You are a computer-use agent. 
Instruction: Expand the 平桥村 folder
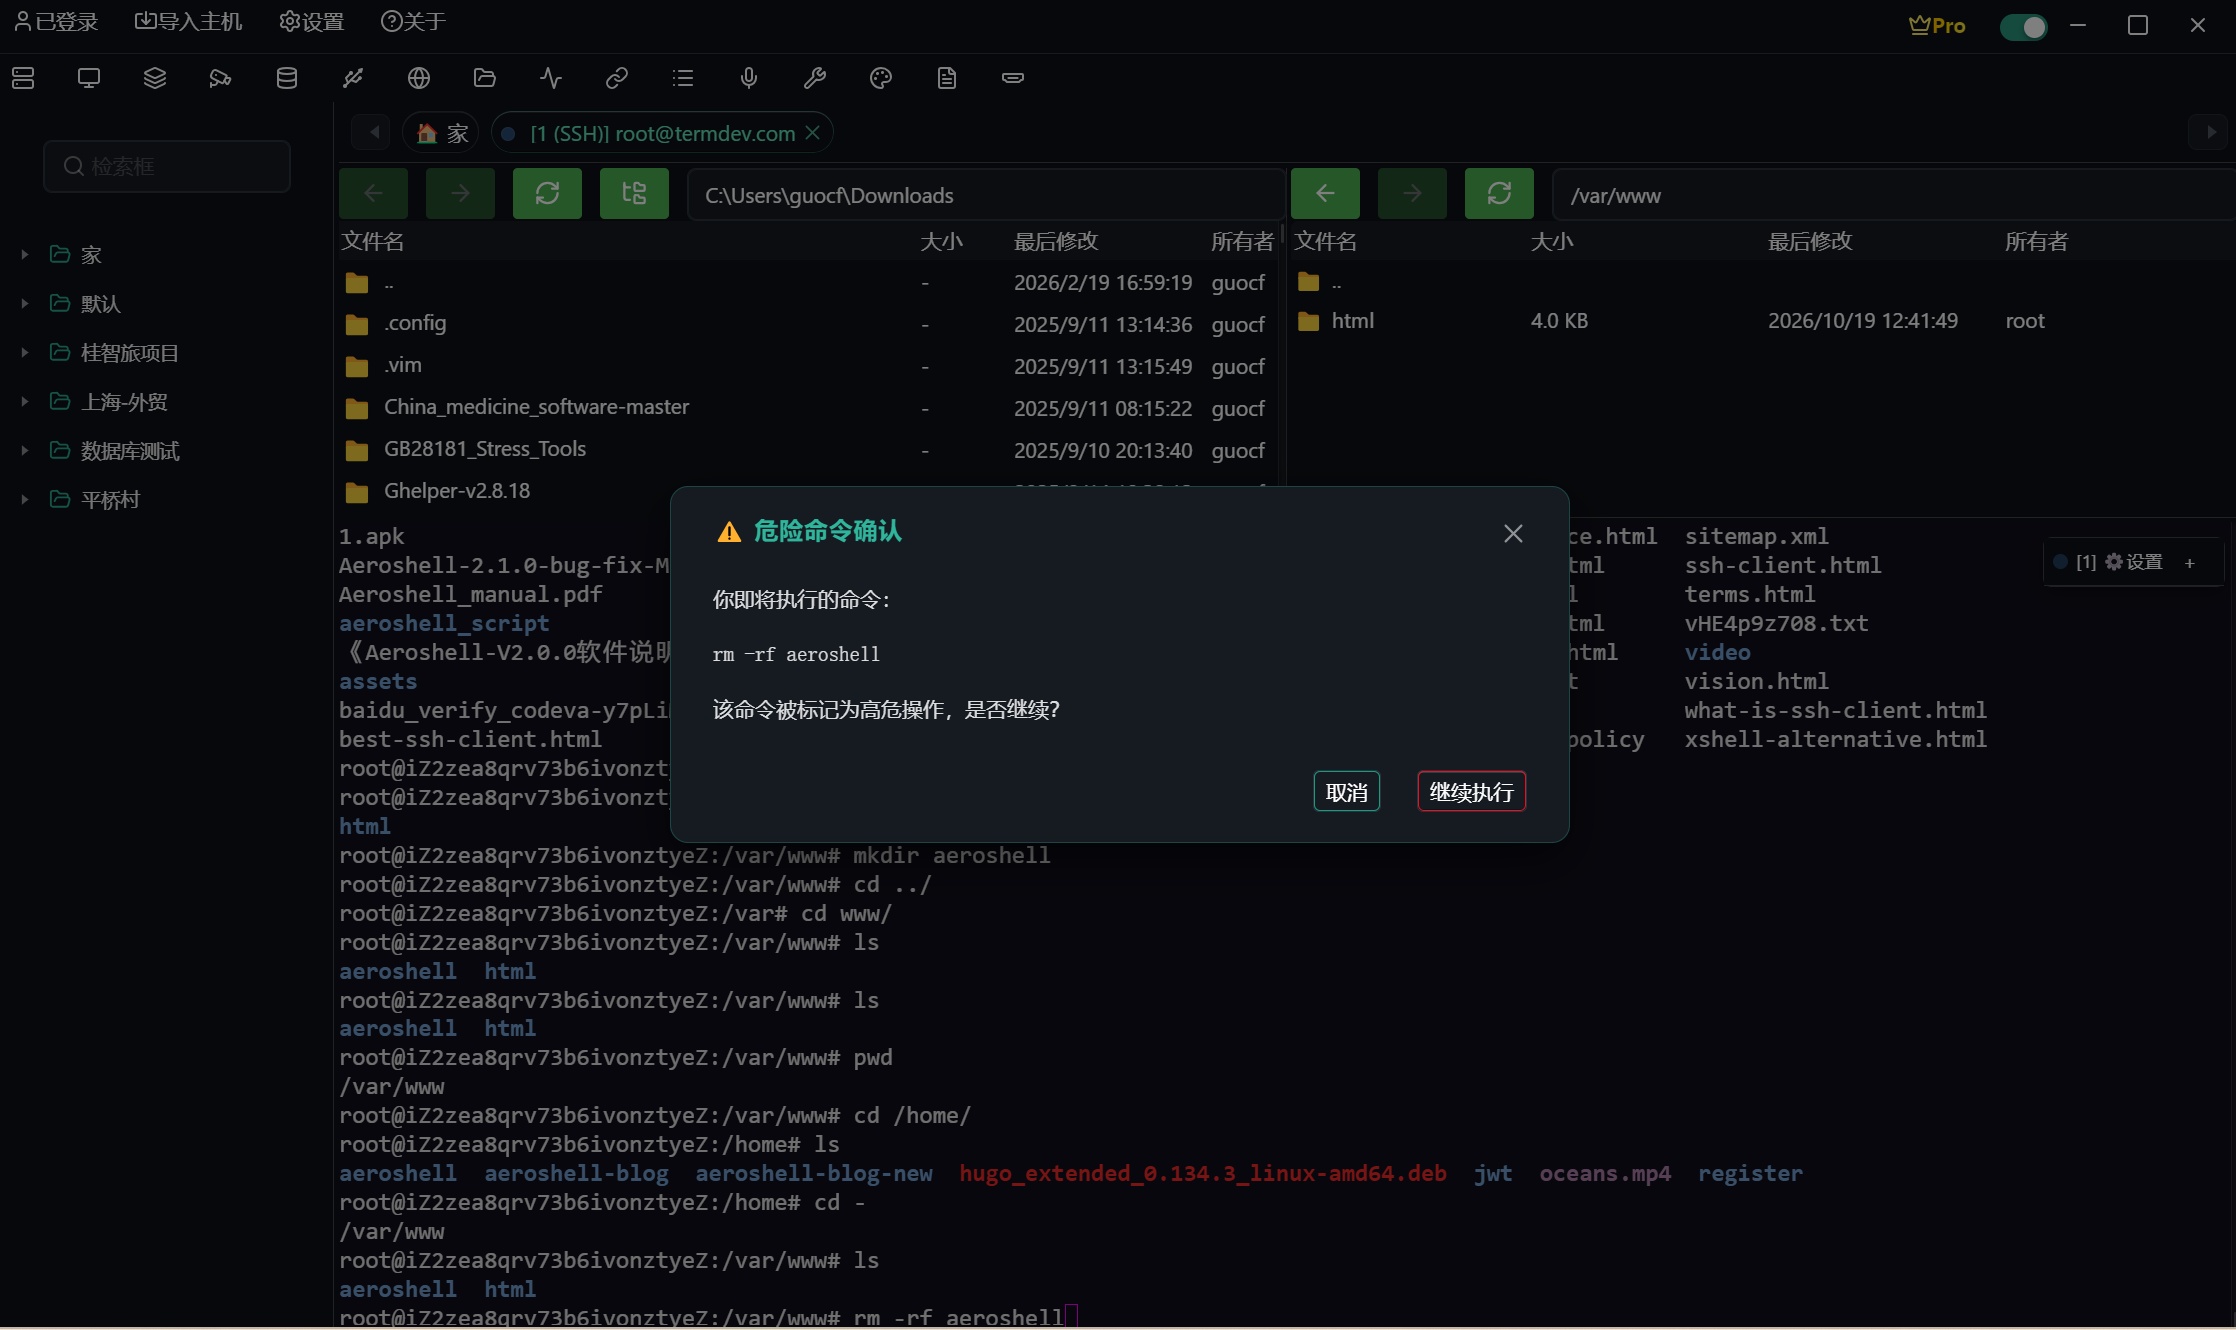pos(25,500)
